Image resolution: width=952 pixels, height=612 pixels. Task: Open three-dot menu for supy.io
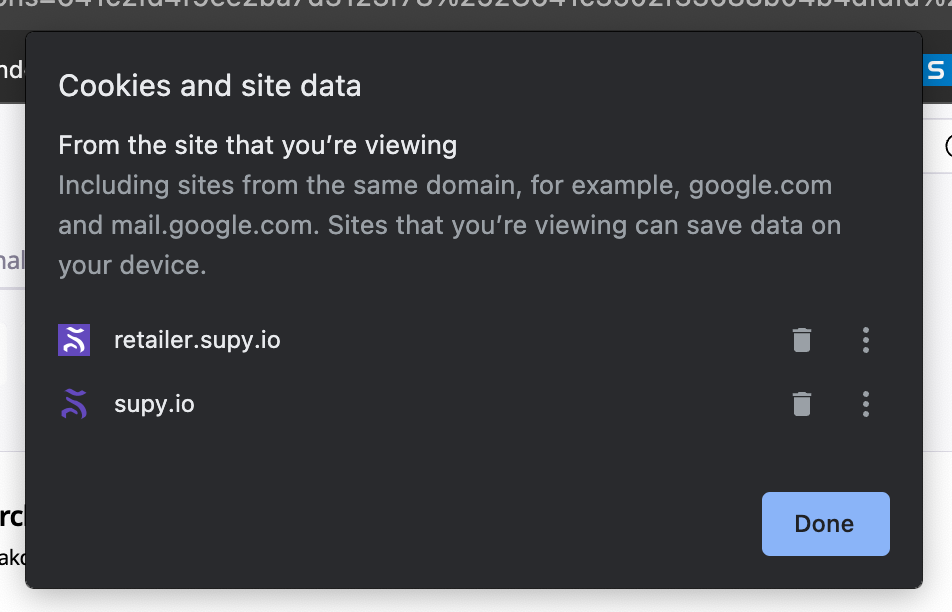pos(866,404)
